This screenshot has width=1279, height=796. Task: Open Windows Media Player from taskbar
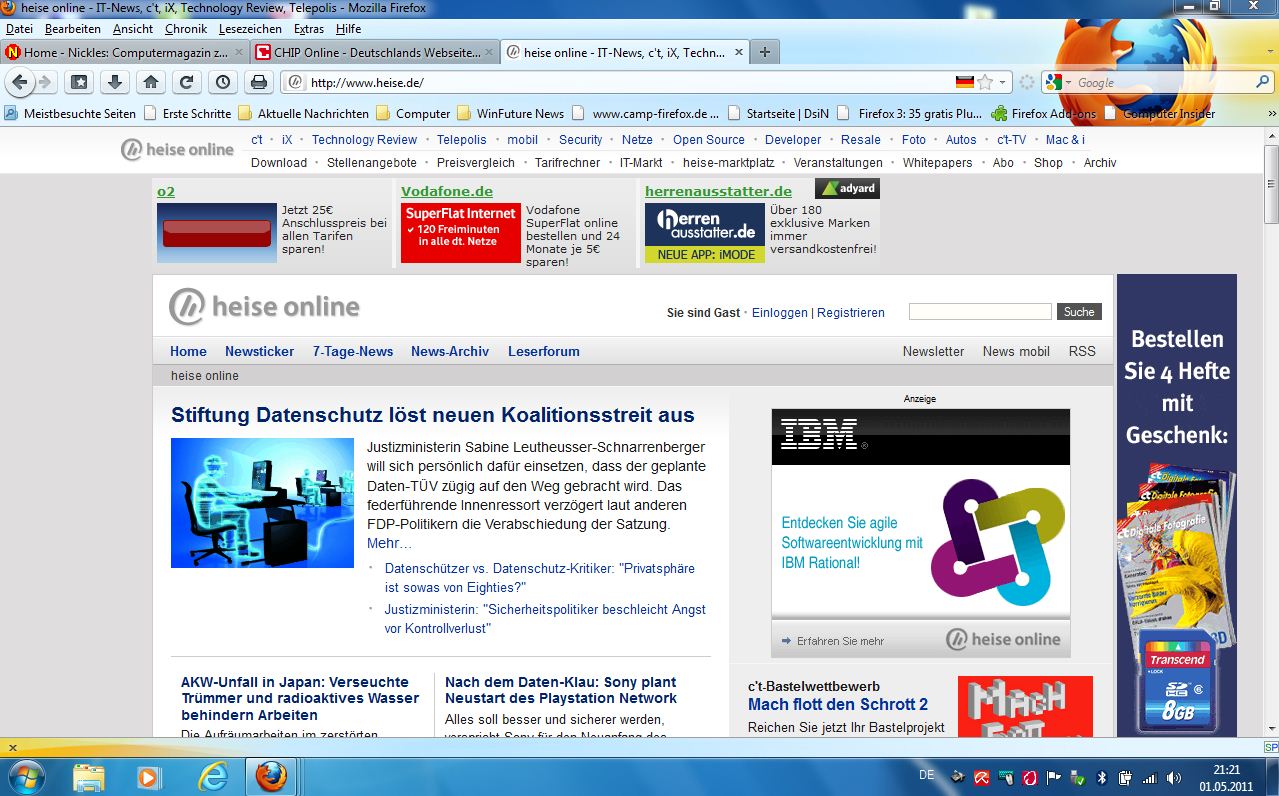tap(150, 777)
